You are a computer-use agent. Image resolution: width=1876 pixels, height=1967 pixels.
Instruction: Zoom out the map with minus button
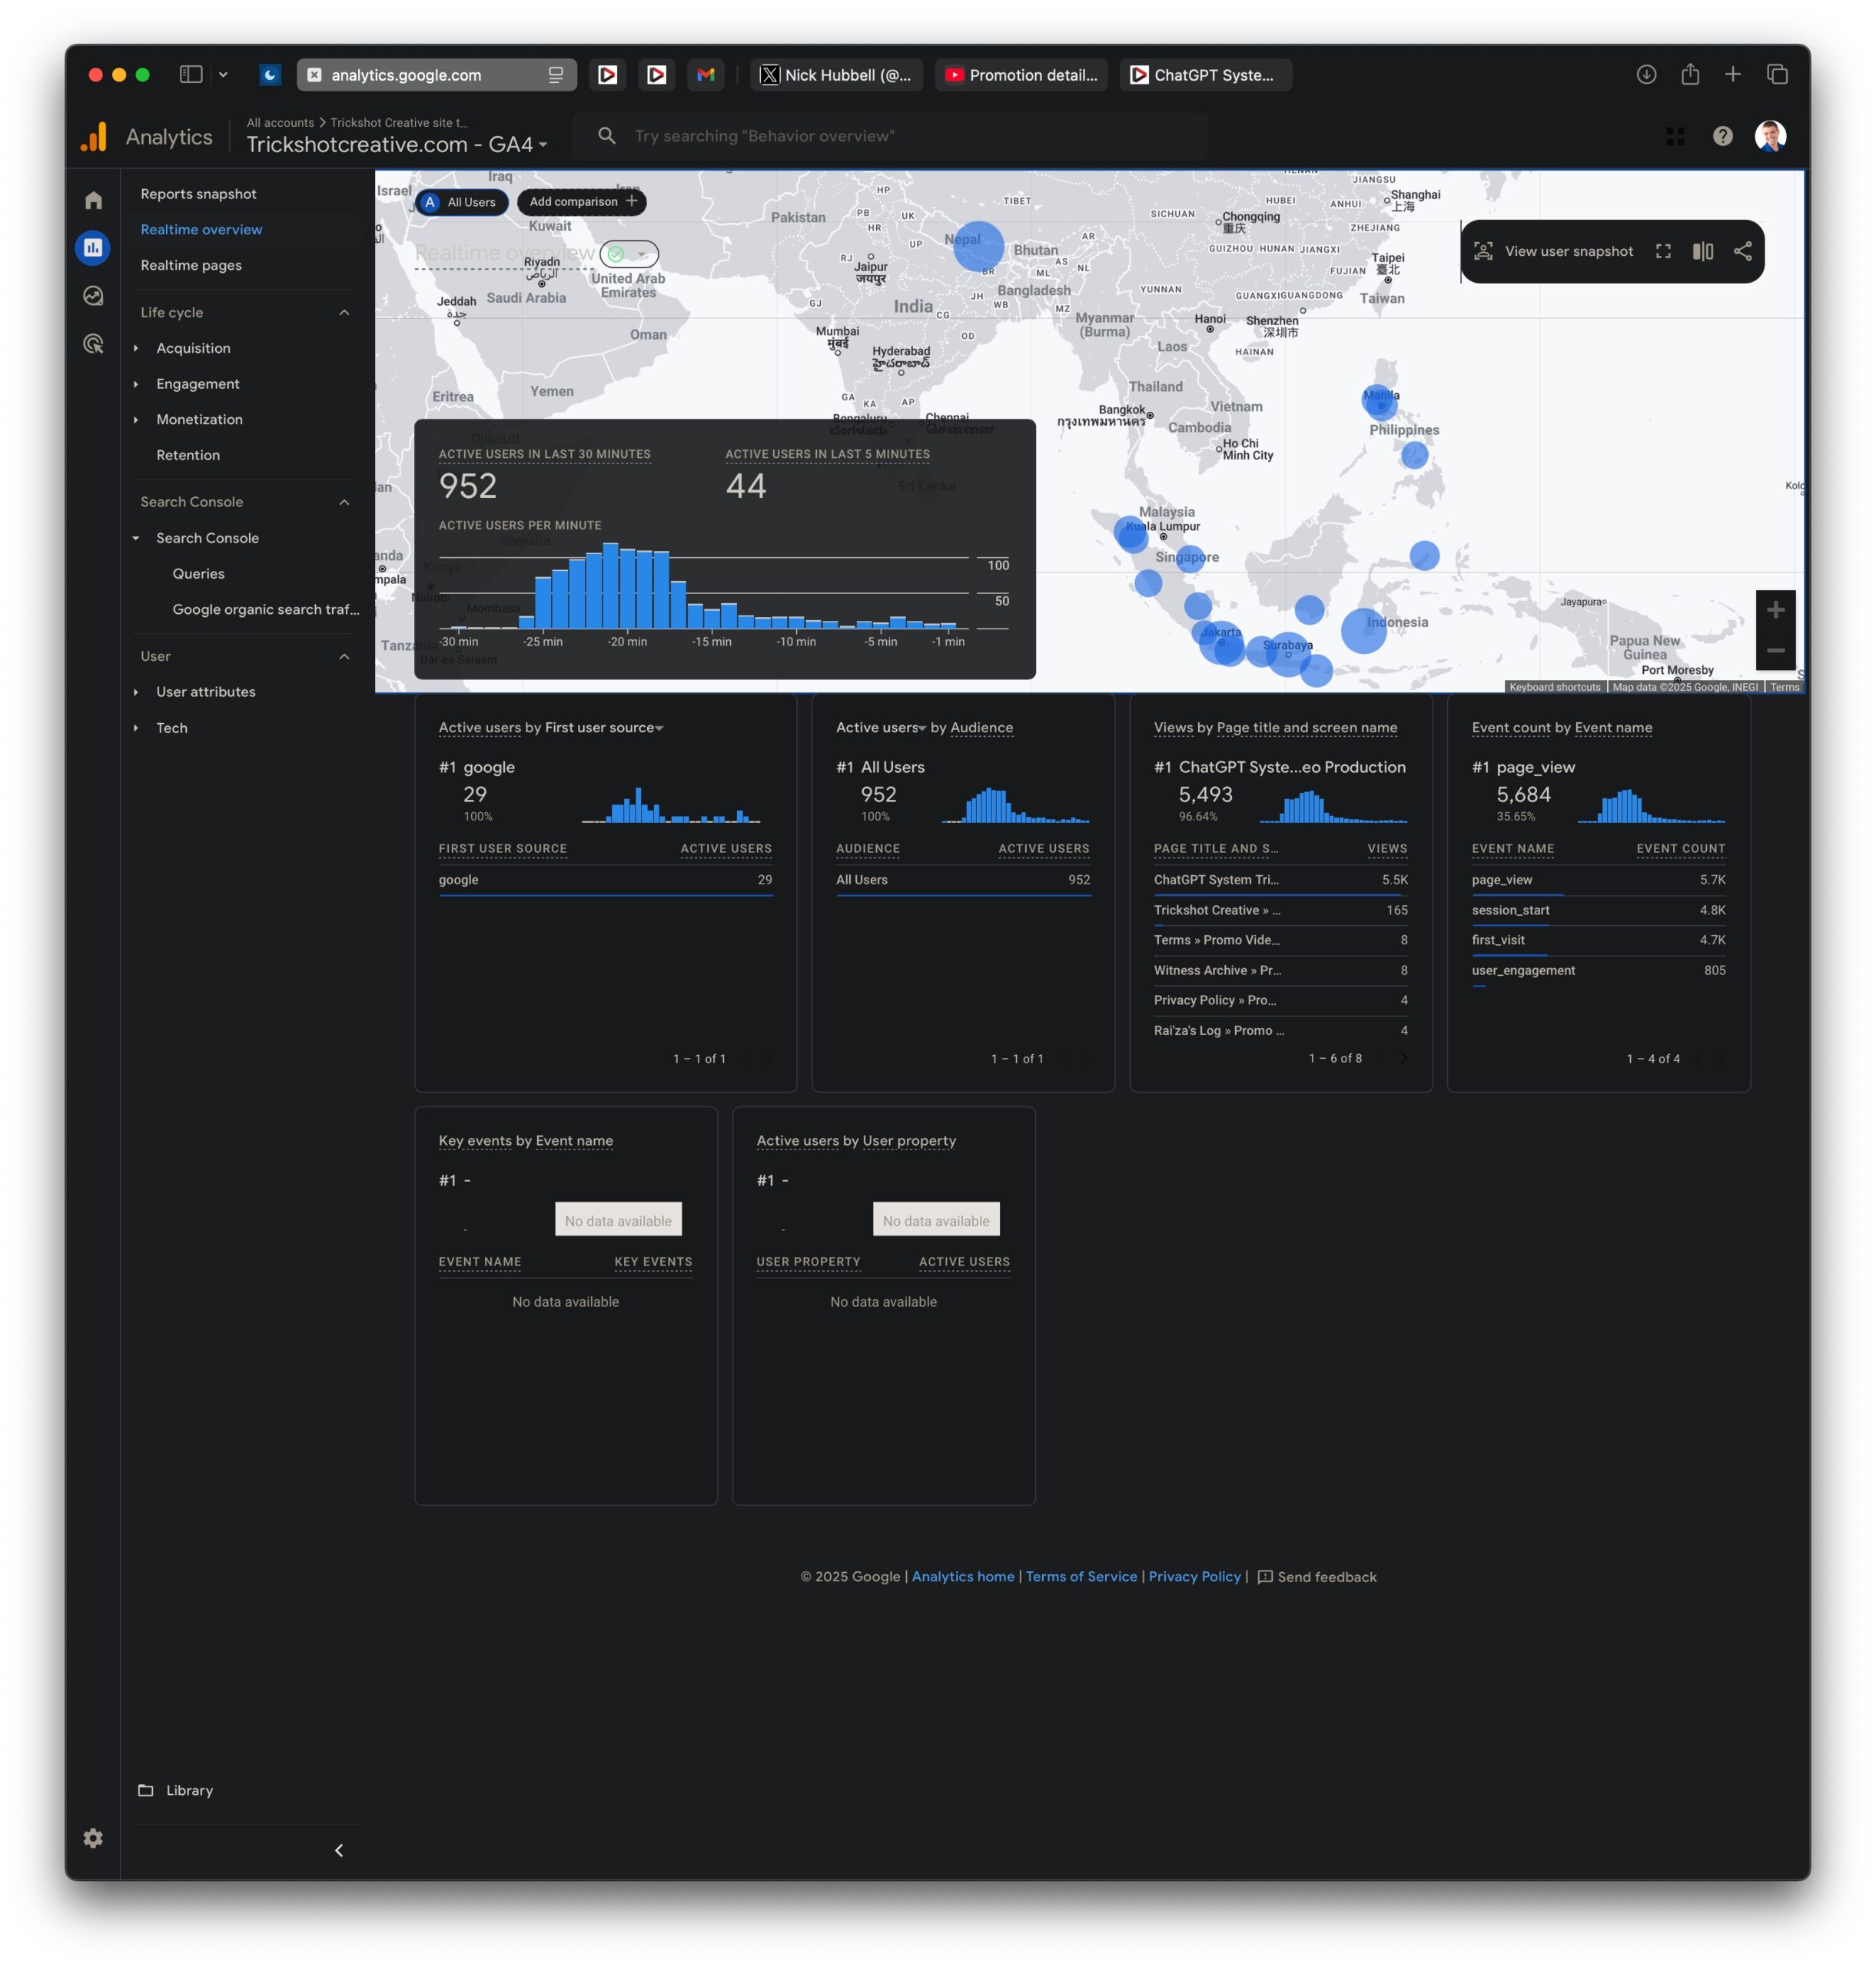[1776, 650]
